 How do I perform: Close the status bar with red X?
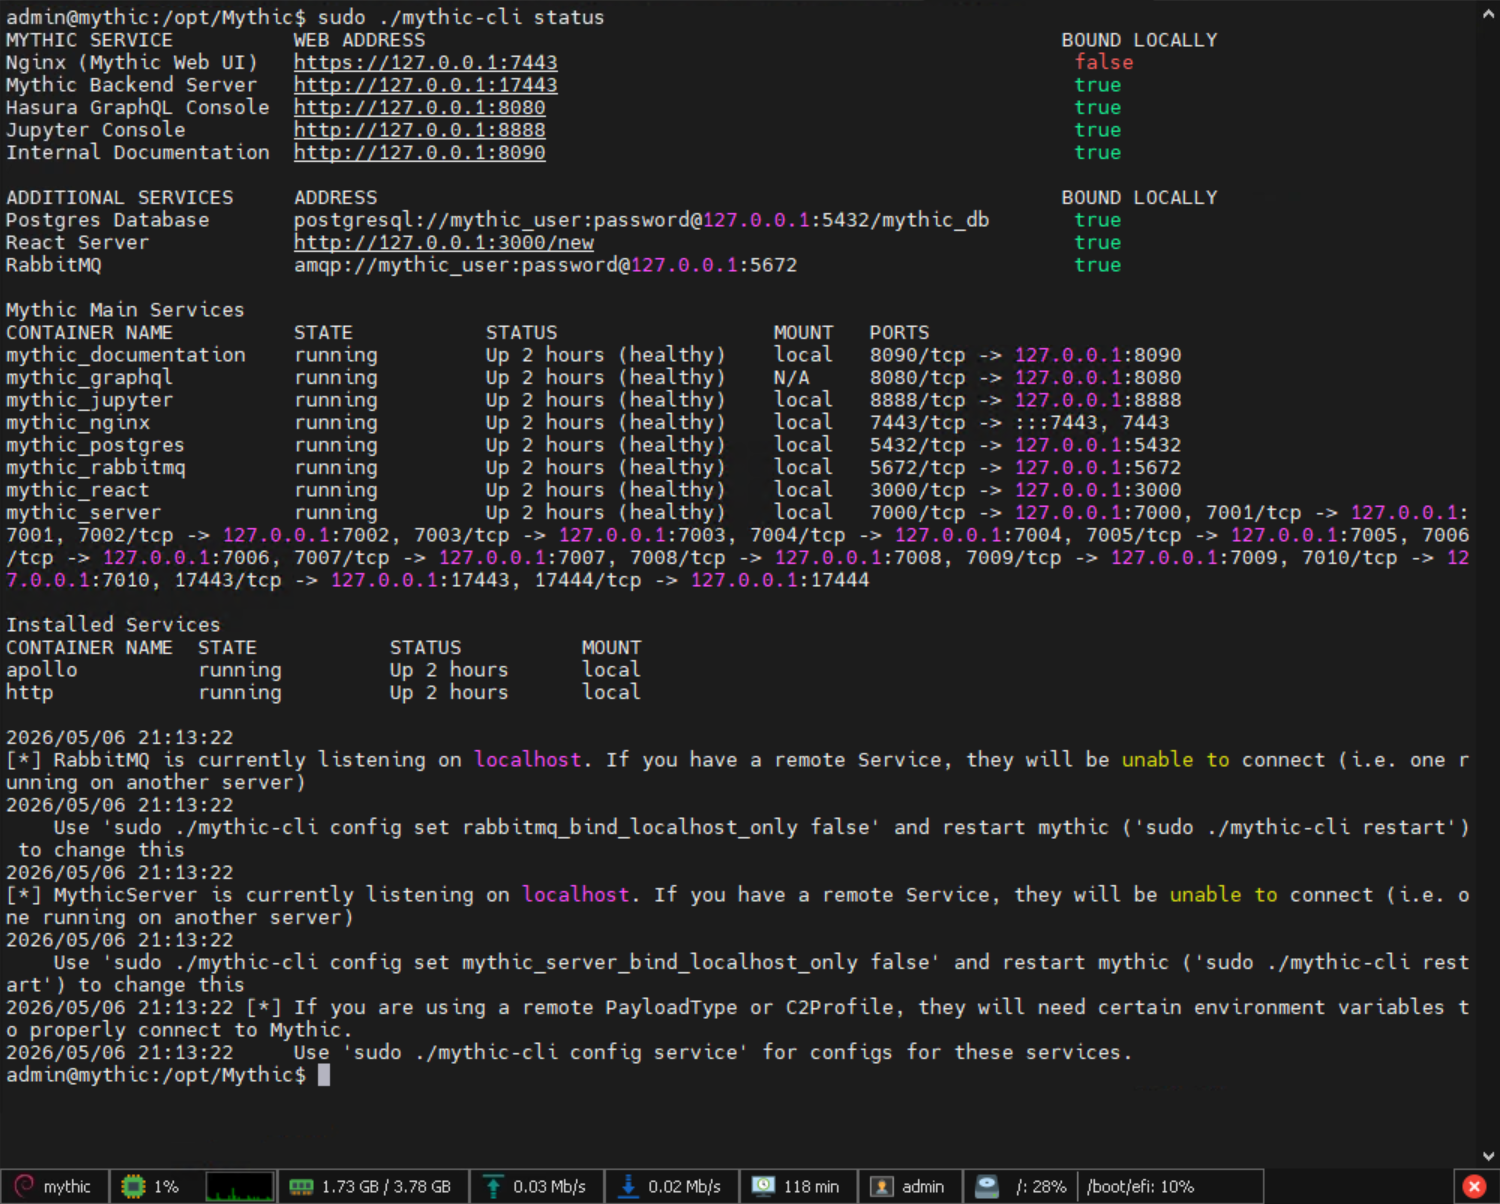(1474, 1186)
